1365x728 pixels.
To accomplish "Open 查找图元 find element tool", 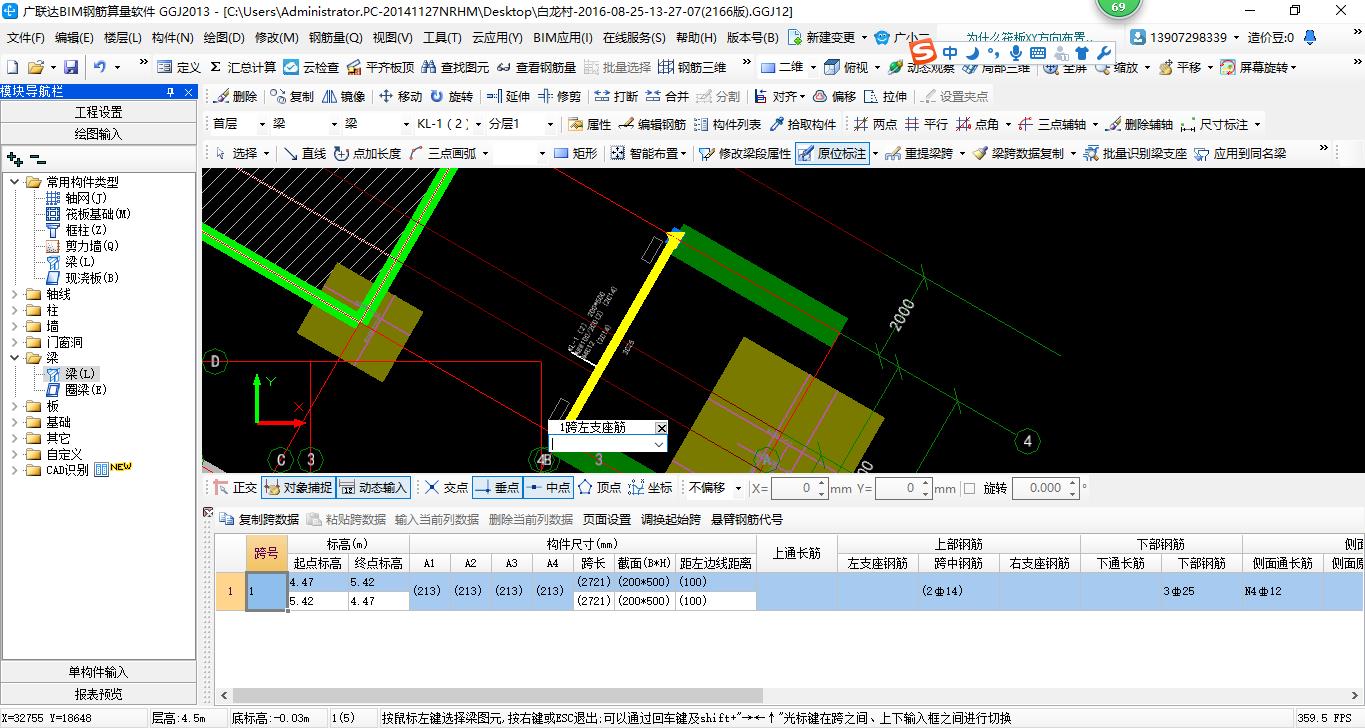I will (x=455, y=67).
